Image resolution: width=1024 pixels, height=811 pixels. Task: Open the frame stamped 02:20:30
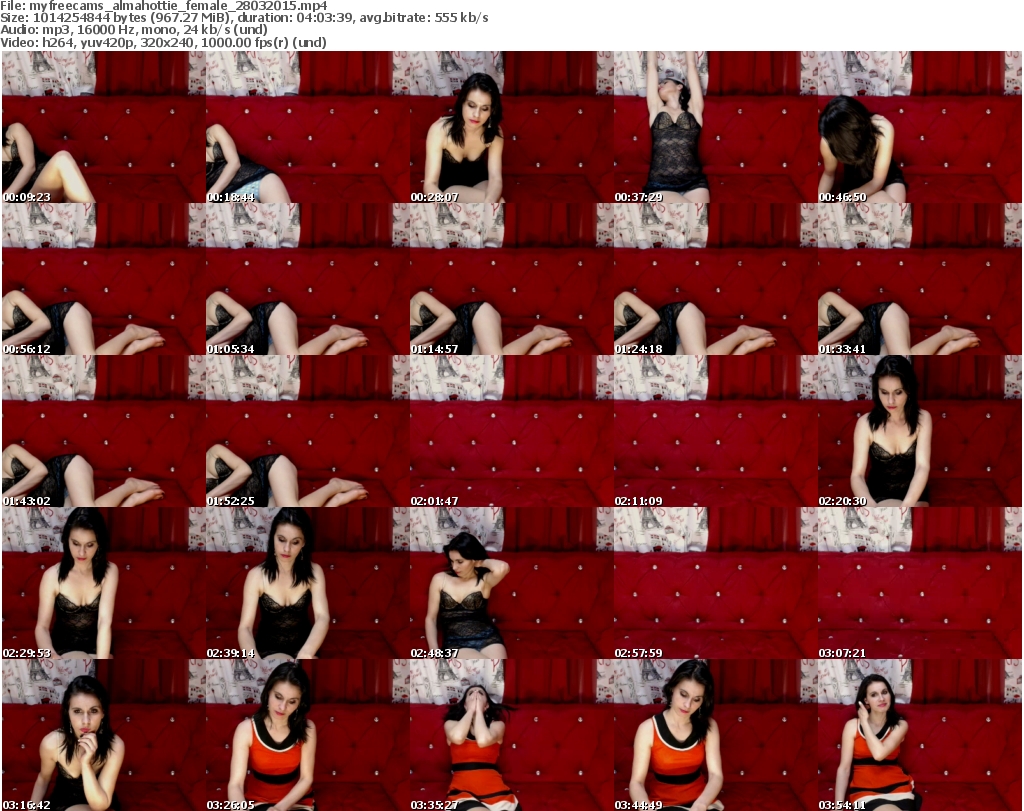coord(920,432)
